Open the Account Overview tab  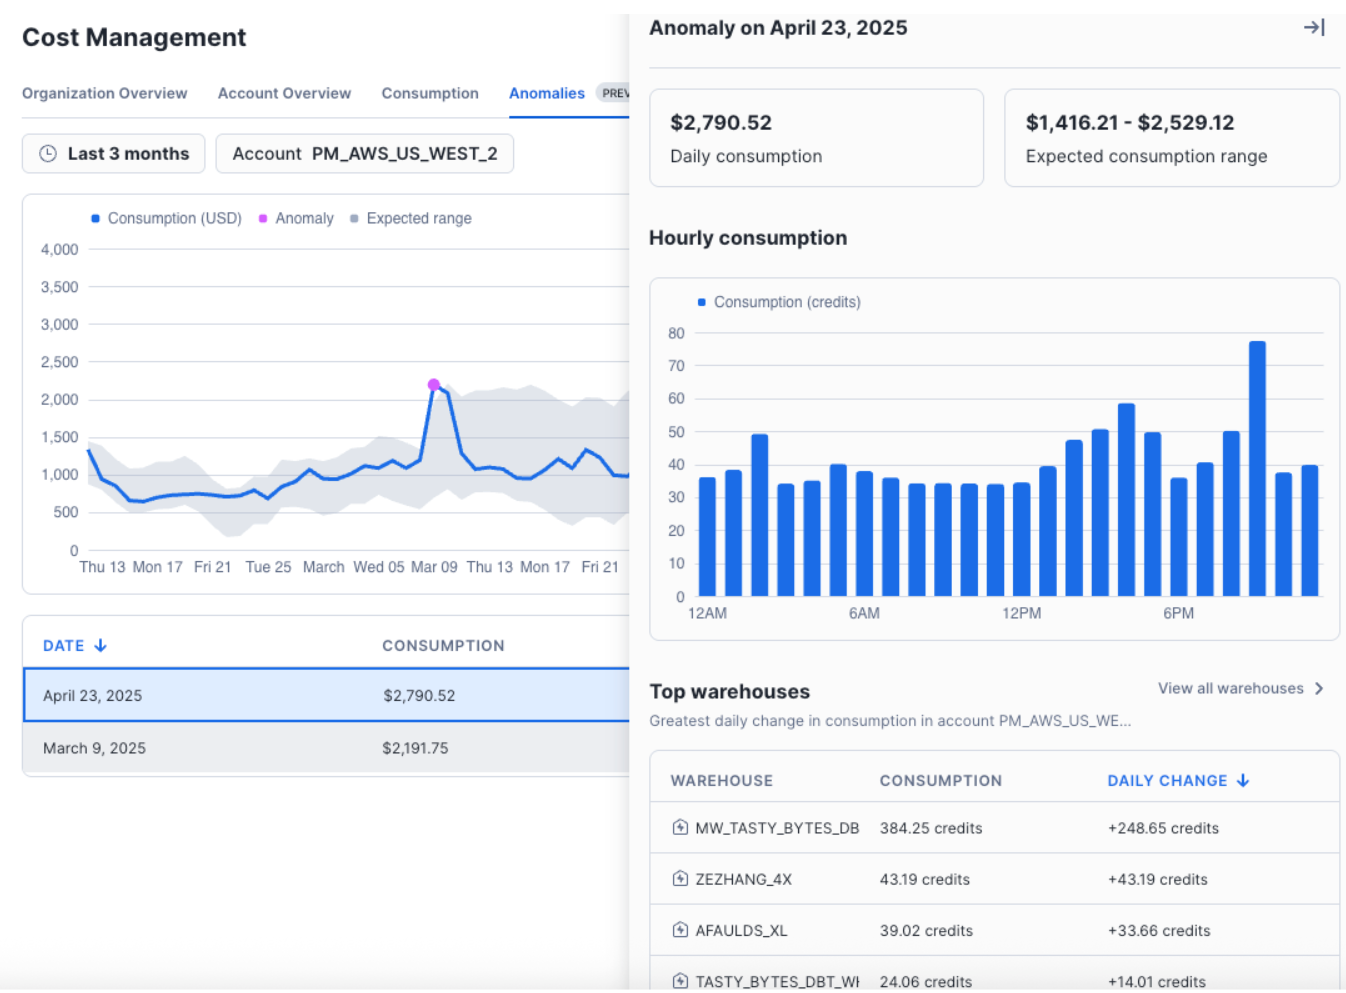[283, 93]
